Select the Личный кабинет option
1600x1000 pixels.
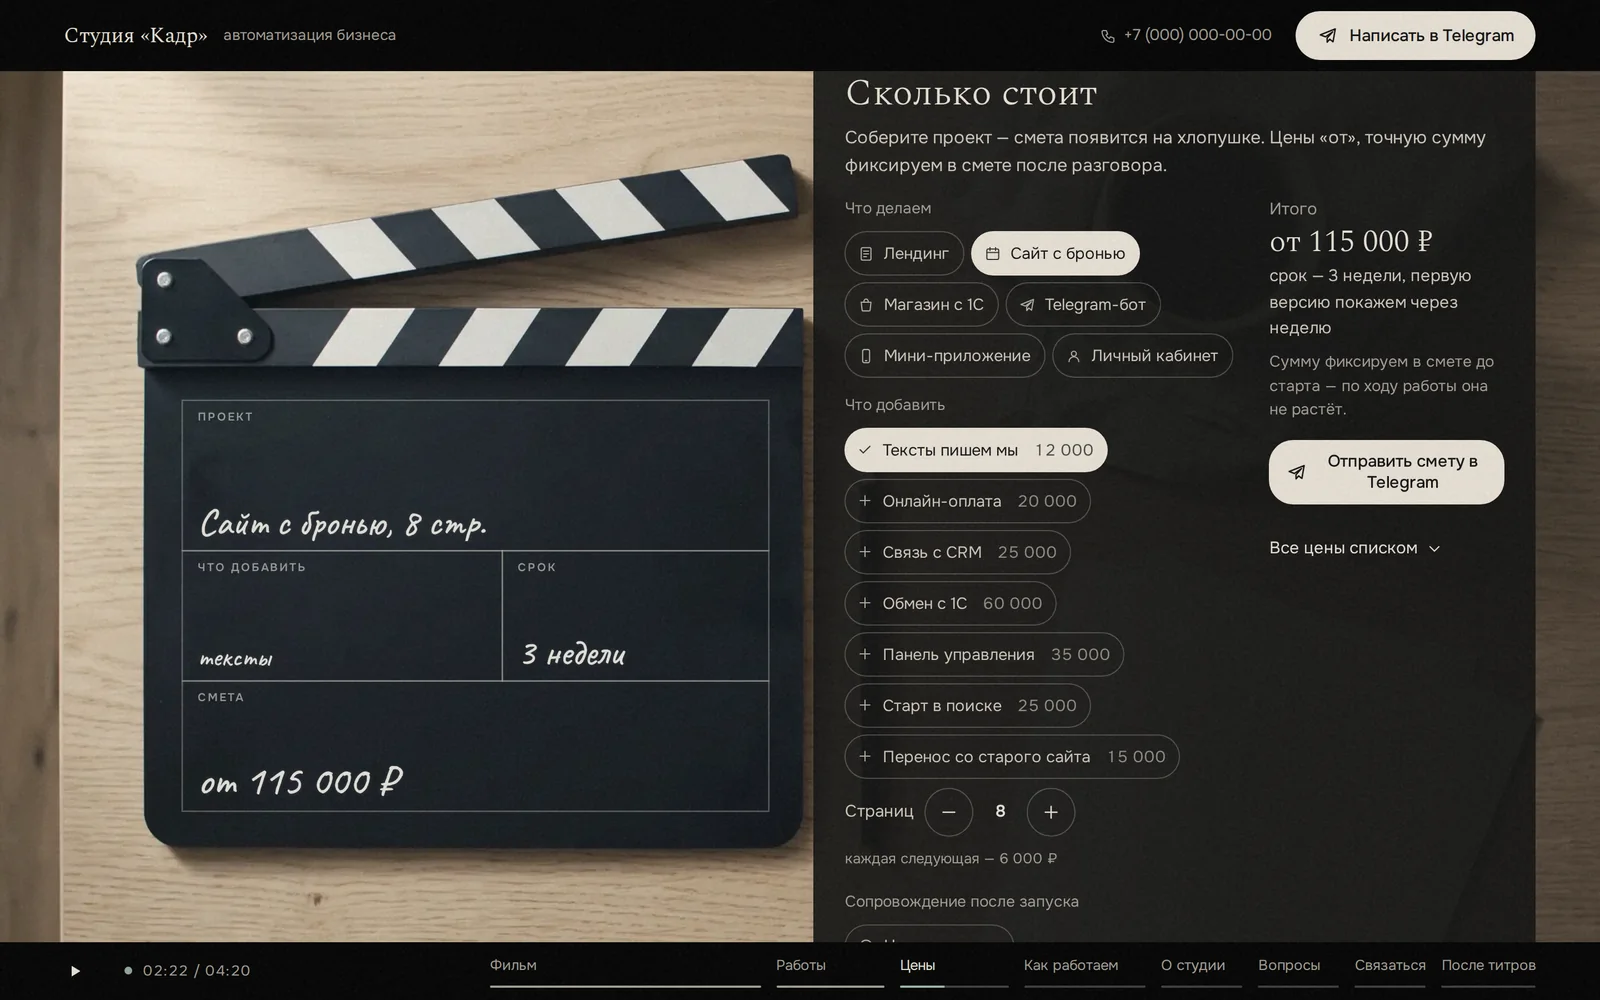coord(1142,356)
